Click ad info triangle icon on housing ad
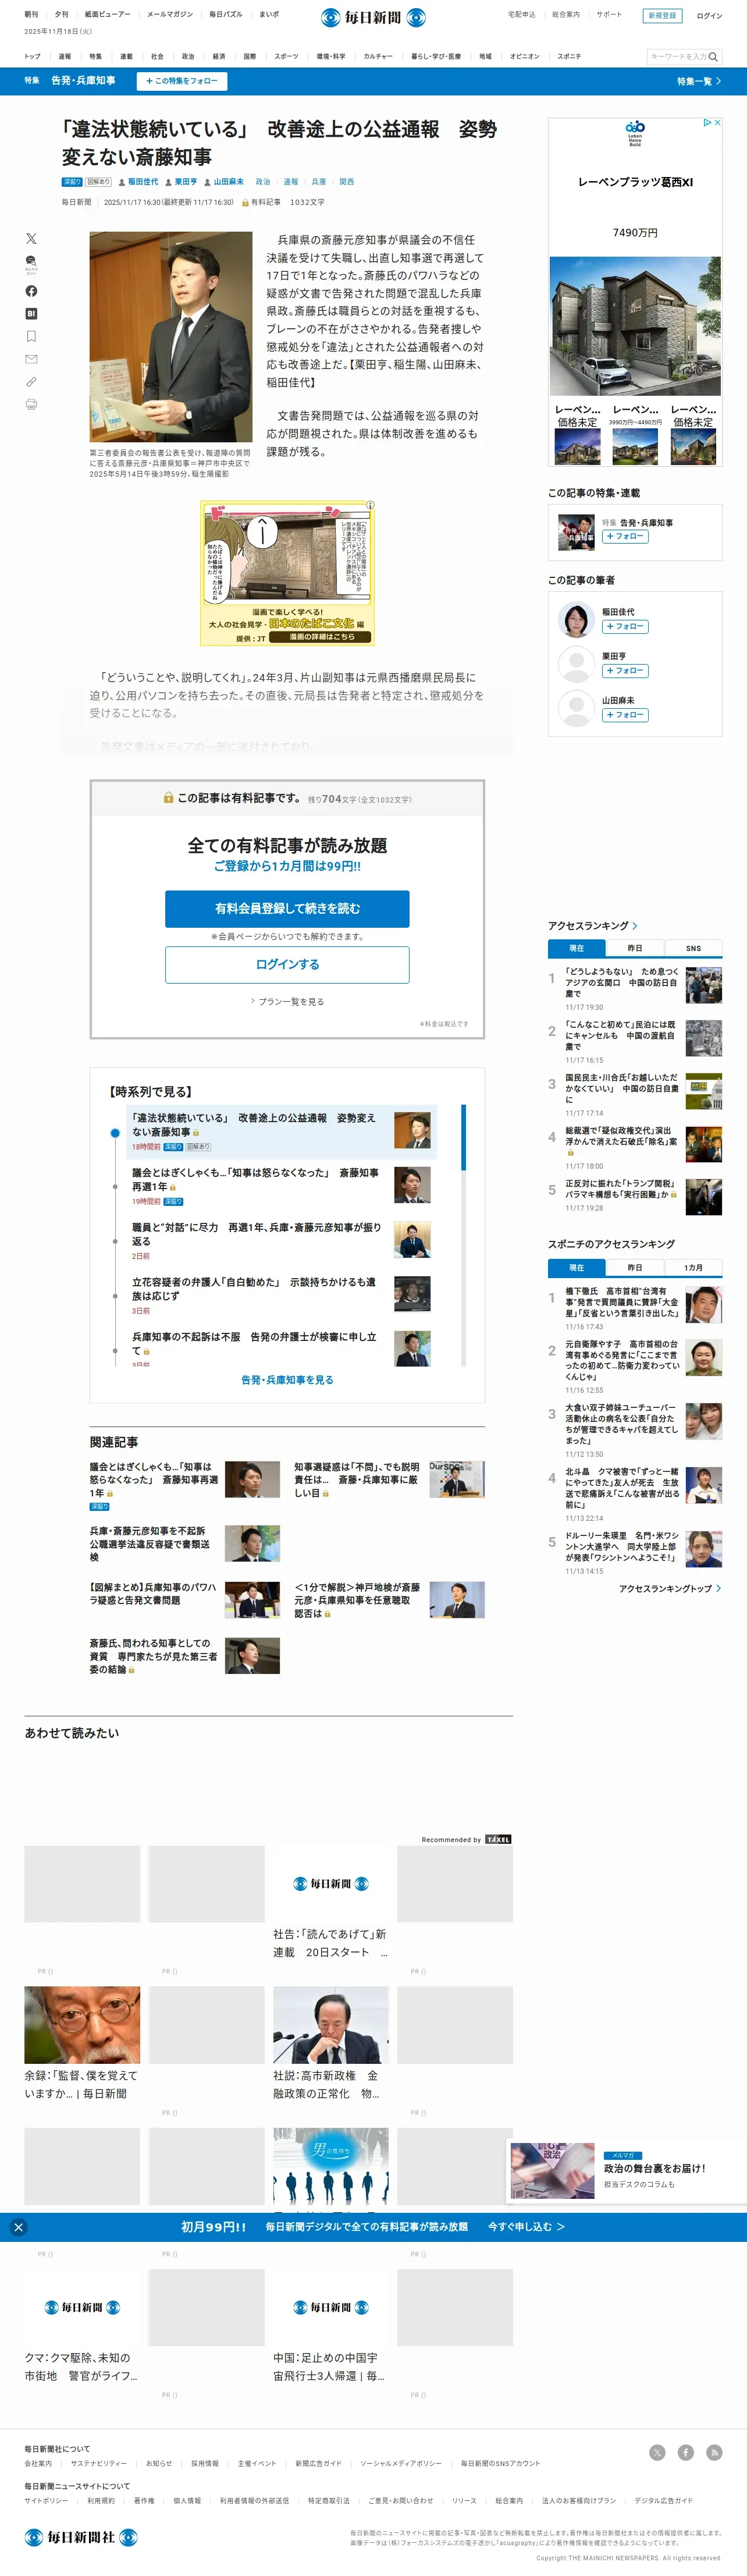Image resolution: width=747 pixels, height=2576 pixels. click(707, 122)
